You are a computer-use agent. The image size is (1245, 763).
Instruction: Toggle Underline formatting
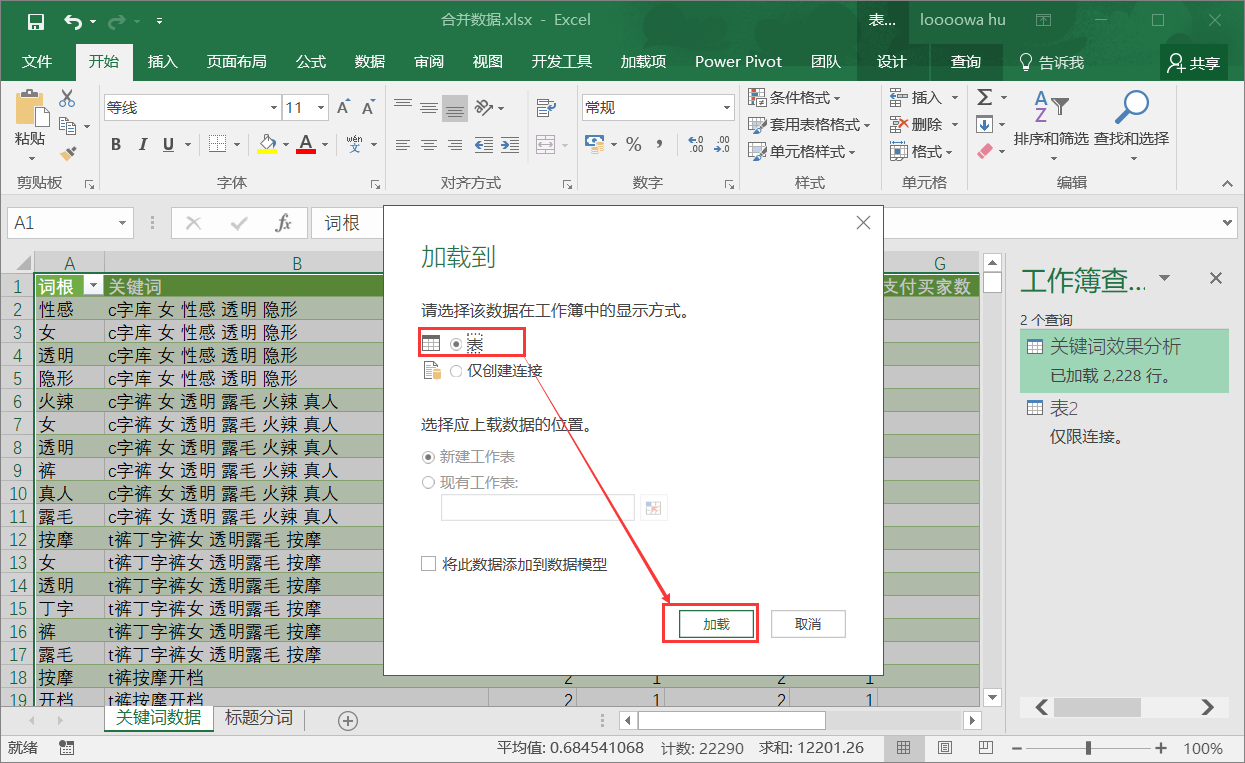pyautogui.click(x=168, y=145)
